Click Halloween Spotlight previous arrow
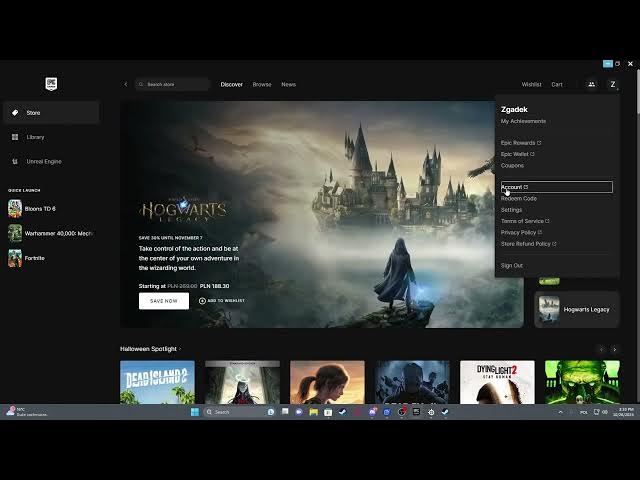Image resolution: width=640 pixels, height=480 pixels. click(601, 349)
